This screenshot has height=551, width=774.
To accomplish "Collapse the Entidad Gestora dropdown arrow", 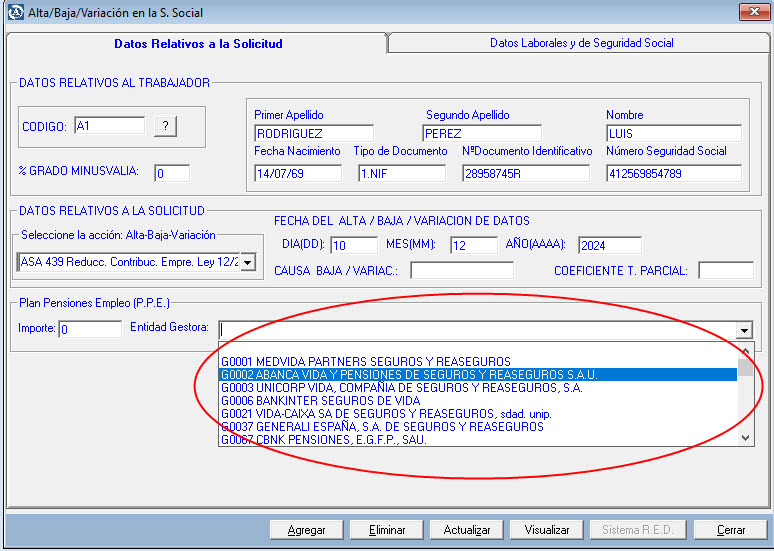I will click(744, 330).
